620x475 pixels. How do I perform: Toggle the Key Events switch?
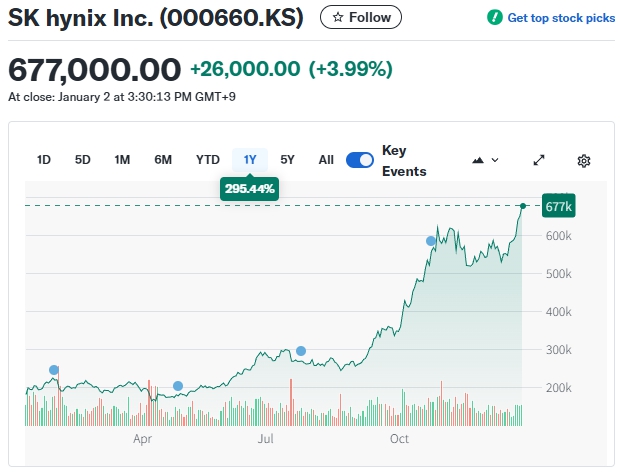(x=360, y=160)
